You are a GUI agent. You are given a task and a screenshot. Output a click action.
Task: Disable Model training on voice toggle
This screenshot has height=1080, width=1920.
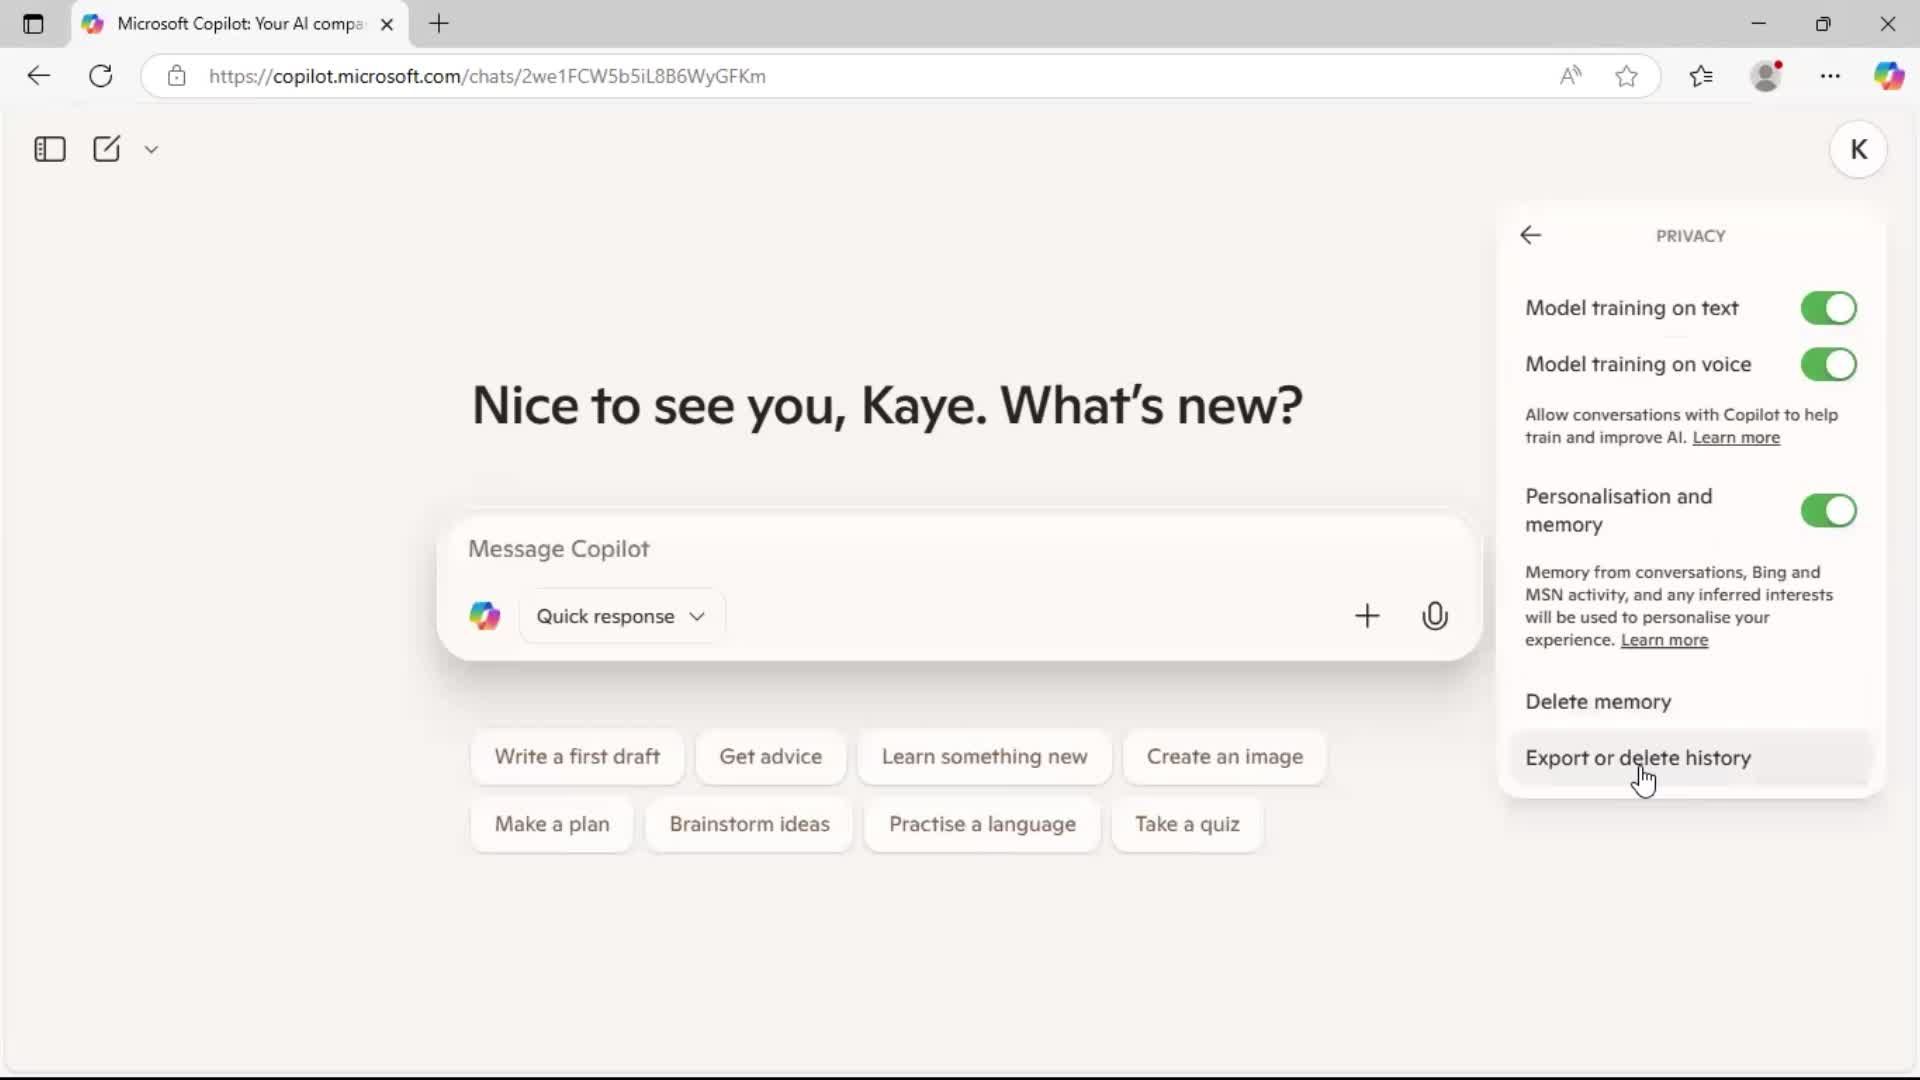click(x=1828, y=364)
